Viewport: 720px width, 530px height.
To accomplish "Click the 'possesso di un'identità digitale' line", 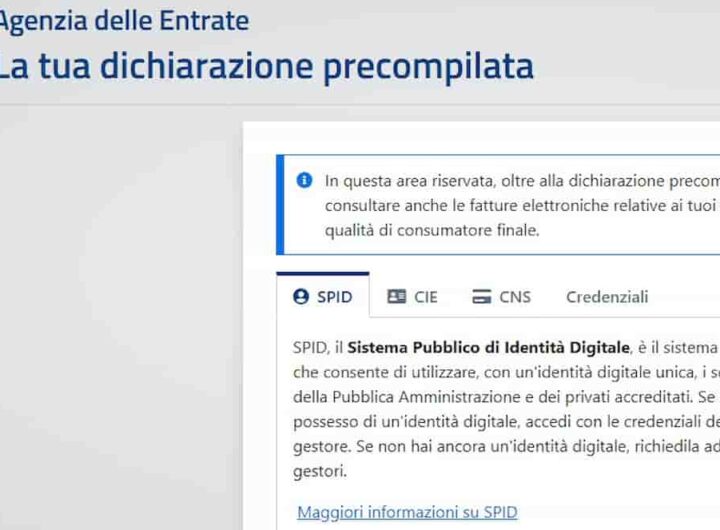I will pyautogui.click(x=506, y=422).
